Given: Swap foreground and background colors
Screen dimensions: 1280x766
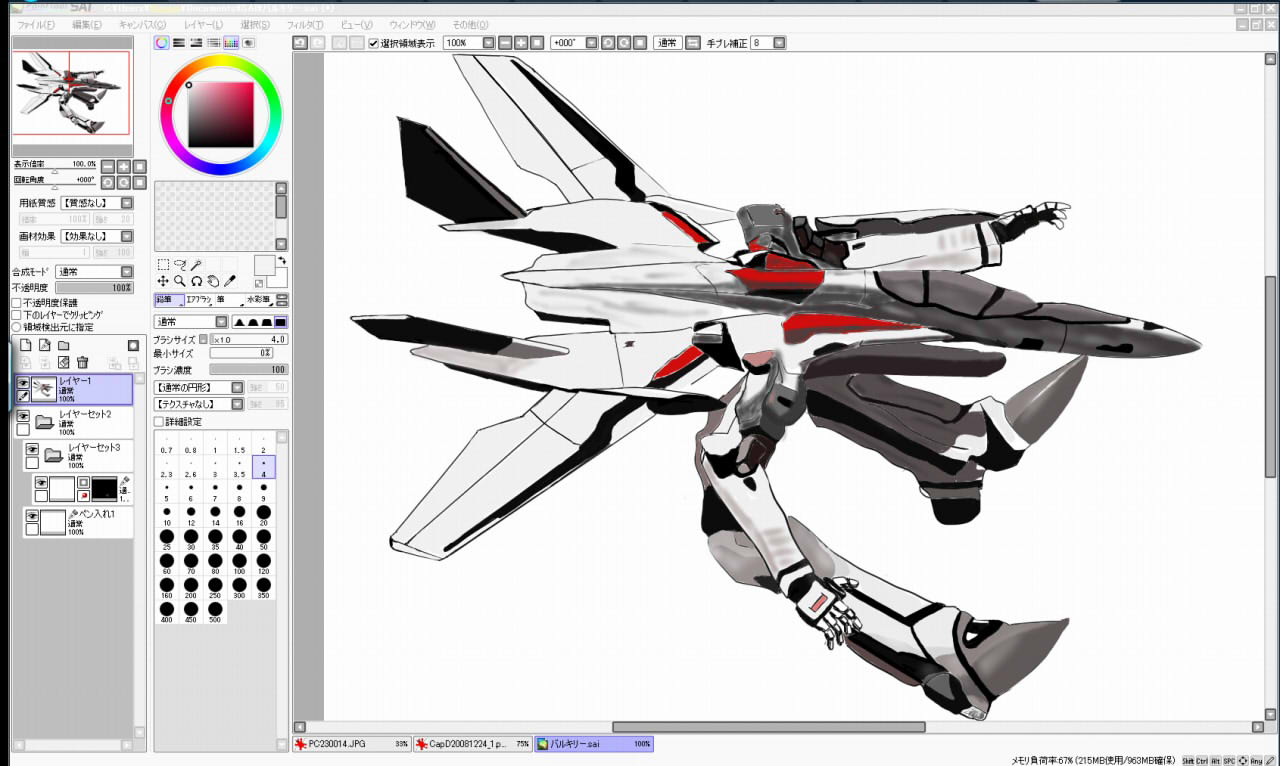Looking at the screenshot, I should point(282,261).
